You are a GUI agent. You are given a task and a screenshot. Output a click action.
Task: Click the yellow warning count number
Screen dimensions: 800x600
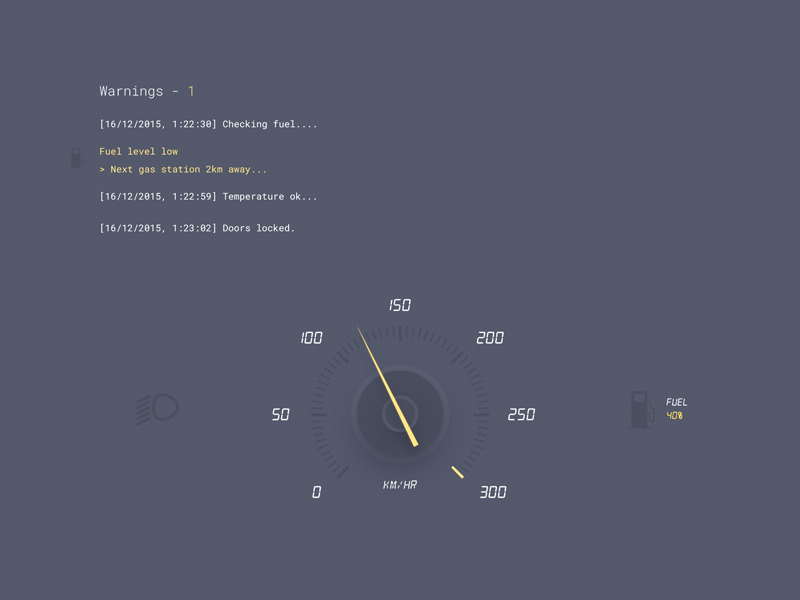[191, 91]
